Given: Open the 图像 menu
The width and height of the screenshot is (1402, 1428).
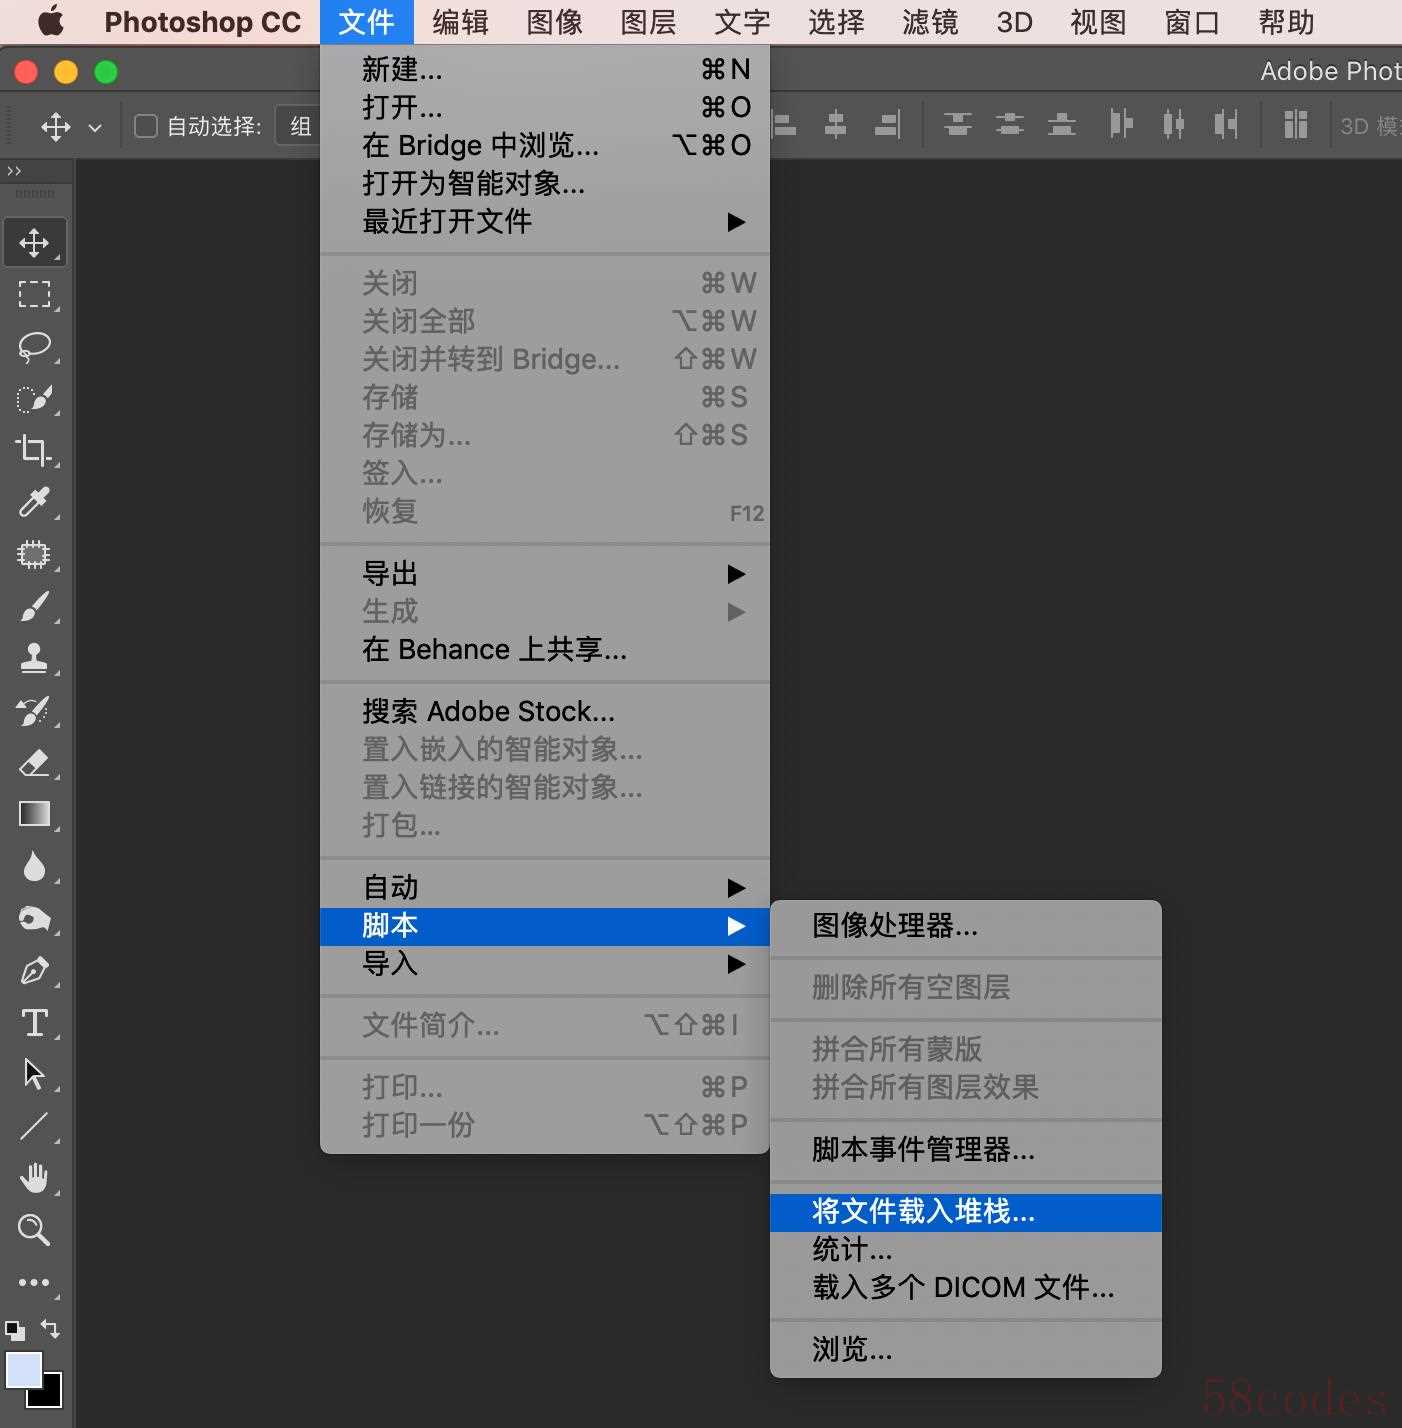Looking at the screenshot, I should (x=554, y=22).
